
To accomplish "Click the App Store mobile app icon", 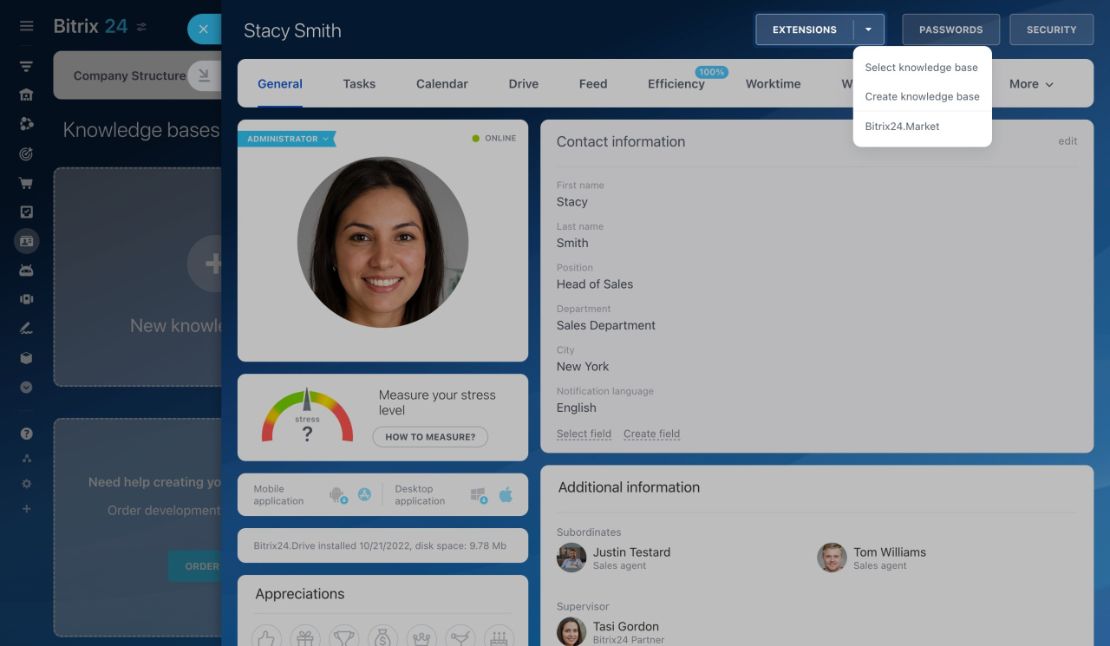I will point(365,495).
